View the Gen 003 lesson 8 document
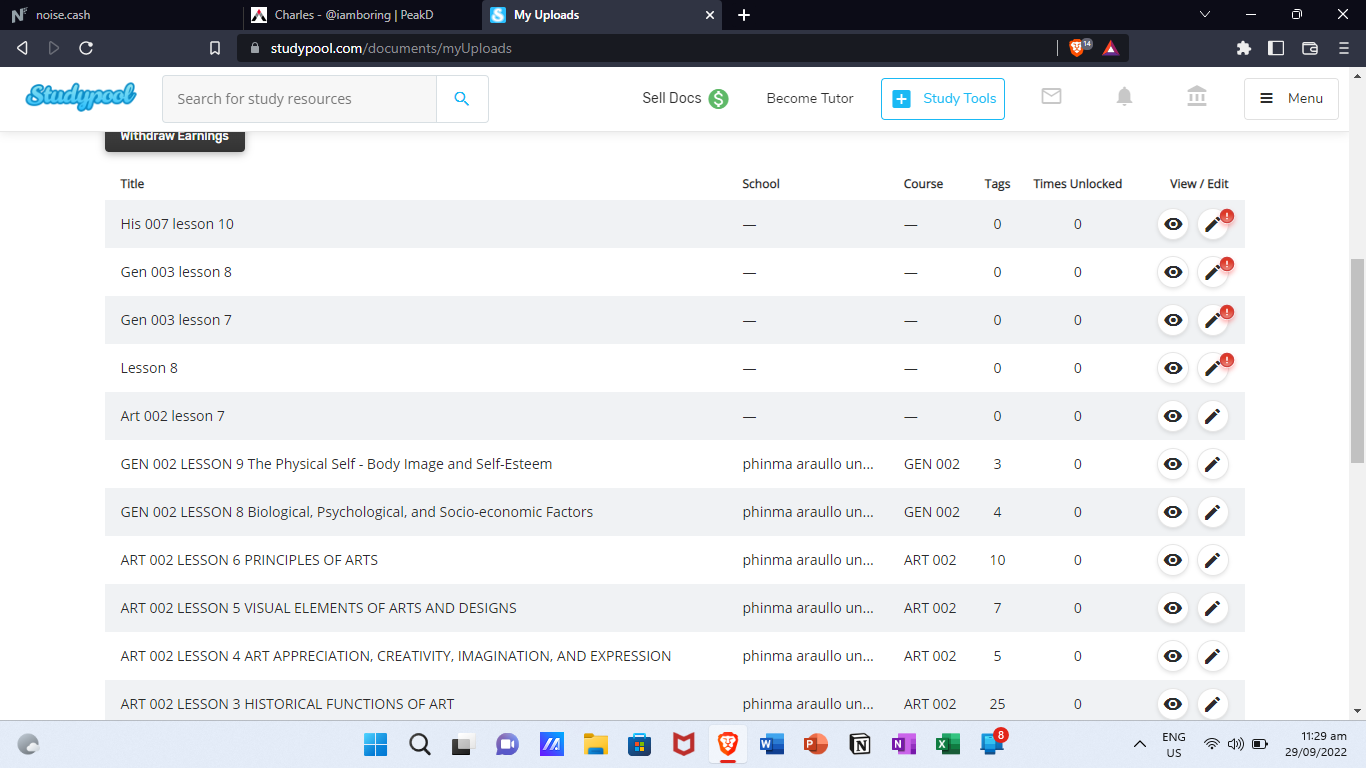 point(1173,272)
